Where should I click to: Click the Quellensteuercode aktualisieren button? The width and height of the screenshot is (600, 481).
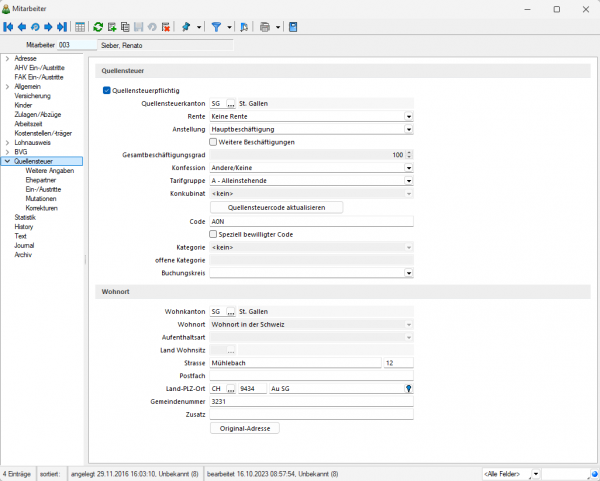click(x=276, y=207)
